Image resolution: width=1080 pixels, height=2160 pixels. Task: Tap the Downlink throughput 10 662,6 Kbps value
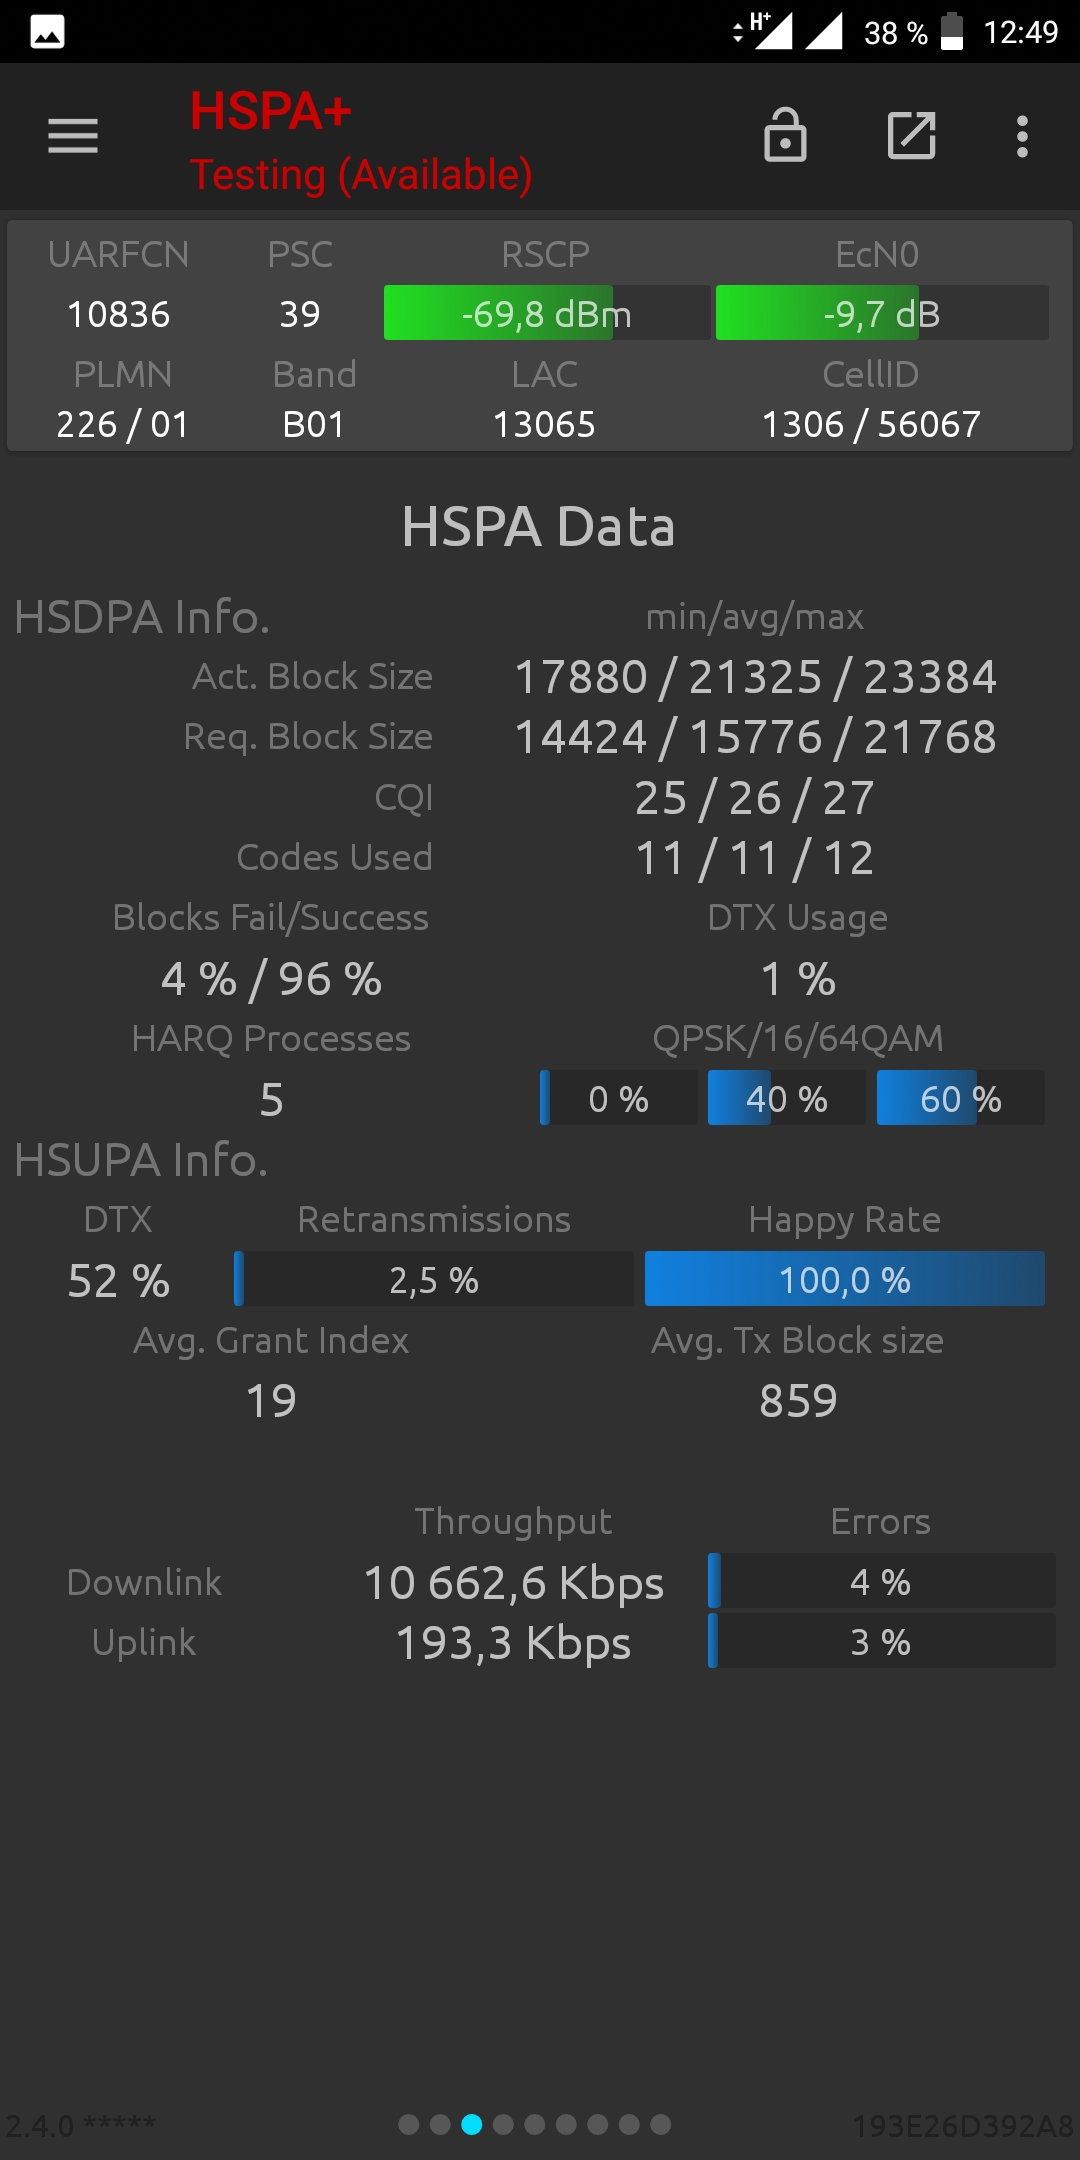(x=514, y=1583)
